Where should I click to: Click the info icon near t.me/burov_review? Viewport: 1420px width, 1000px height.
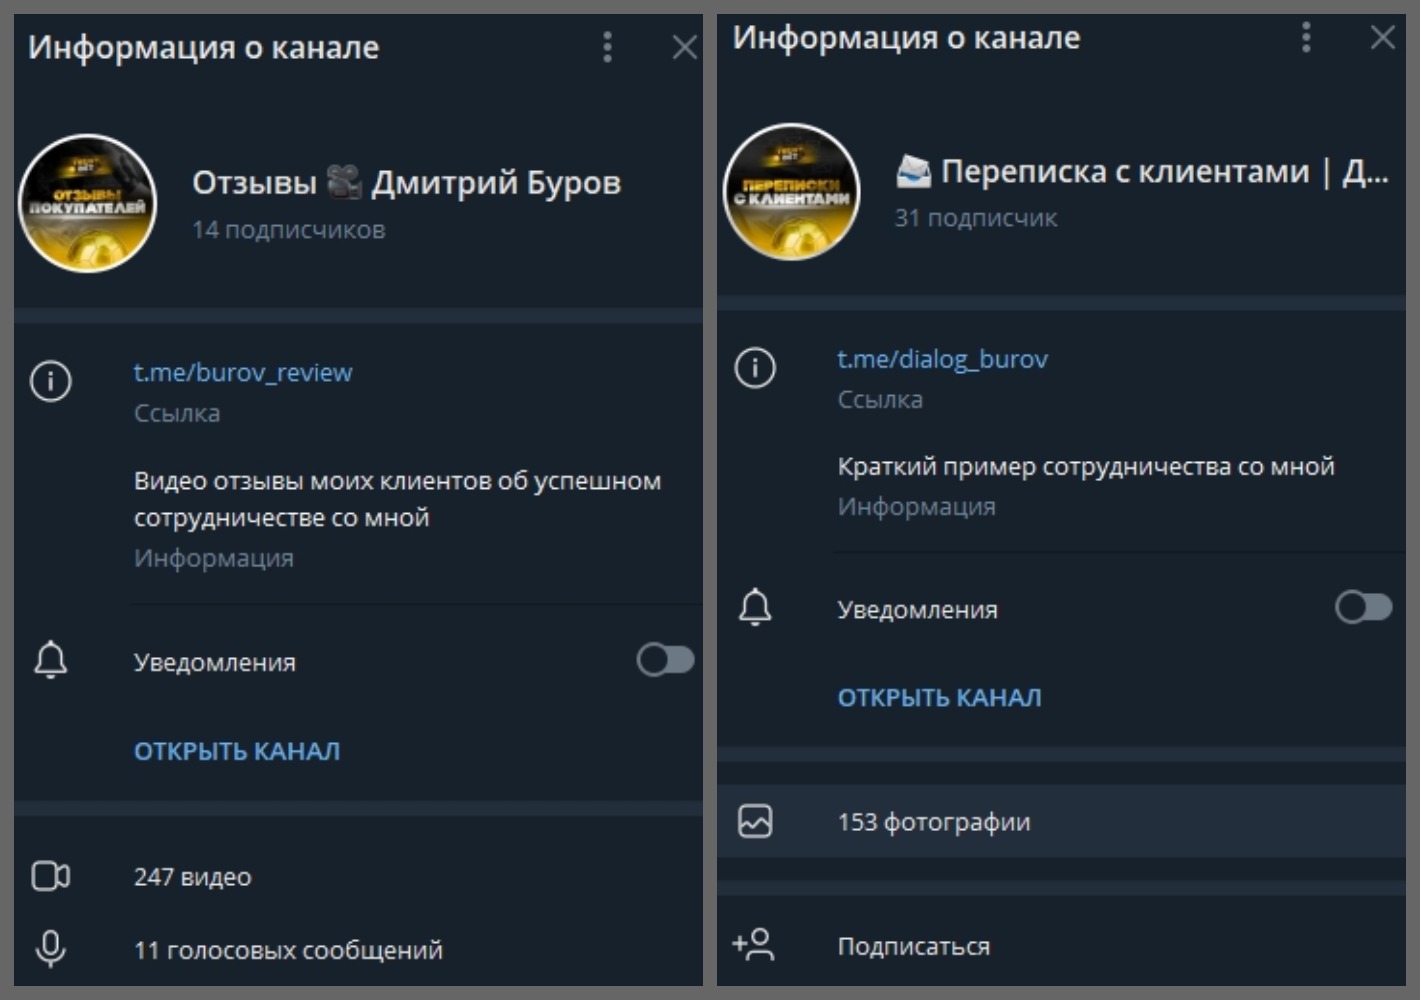pyautogui.click(x=51, y=381)
